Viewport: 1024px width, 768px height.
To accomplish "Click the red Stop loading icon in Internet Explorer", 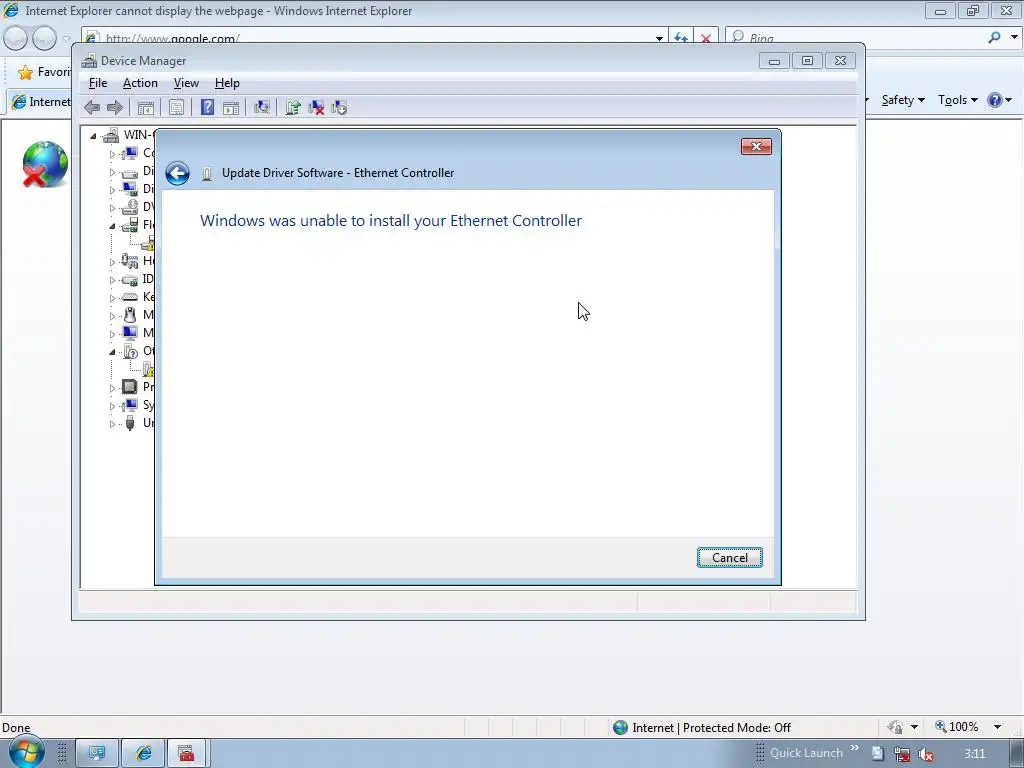I will pos(705,39).
